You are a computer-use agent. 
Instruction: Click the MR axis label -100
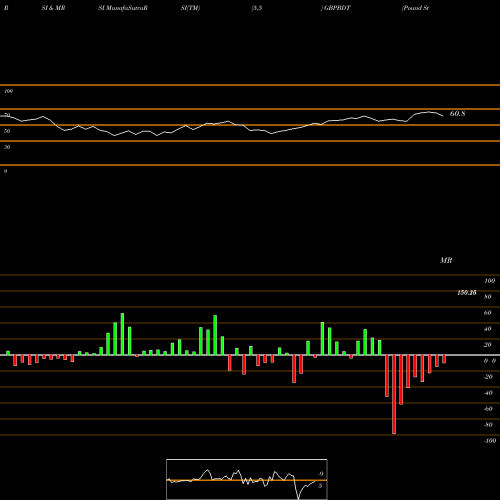(x=490, y=441)
